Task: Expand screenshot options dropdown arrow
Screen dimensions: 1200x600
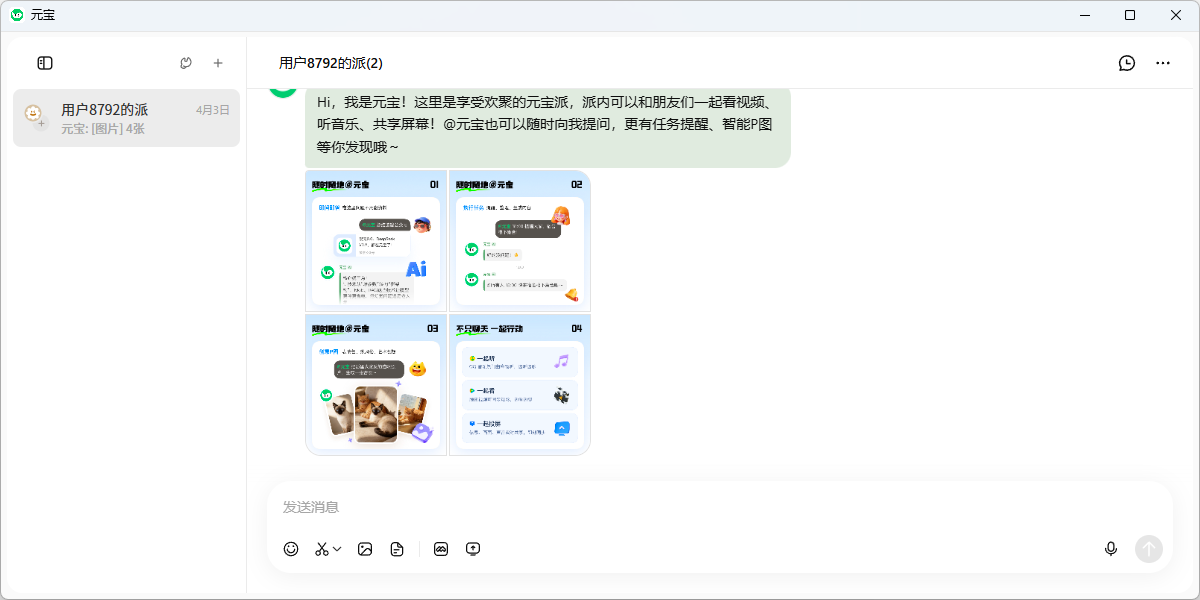Action: tap(337, 549)
